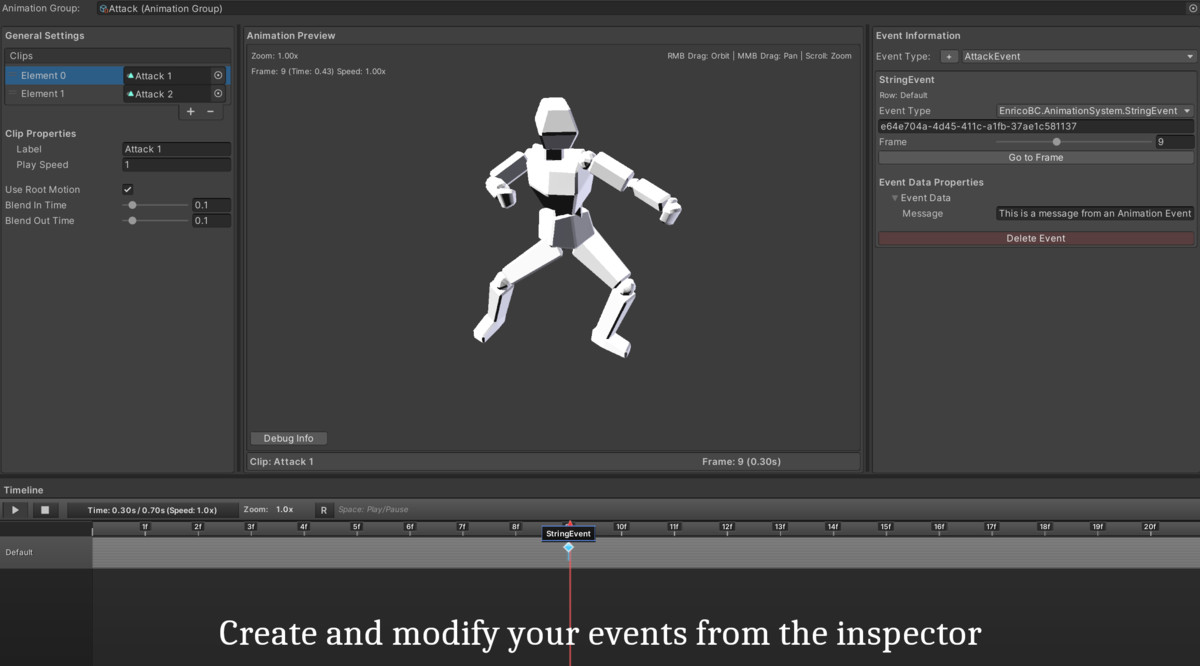The height and width of the screenshot is (666, 1200).
Task: Click the Attack 1 clip asset icon
Action: point(130,76)
